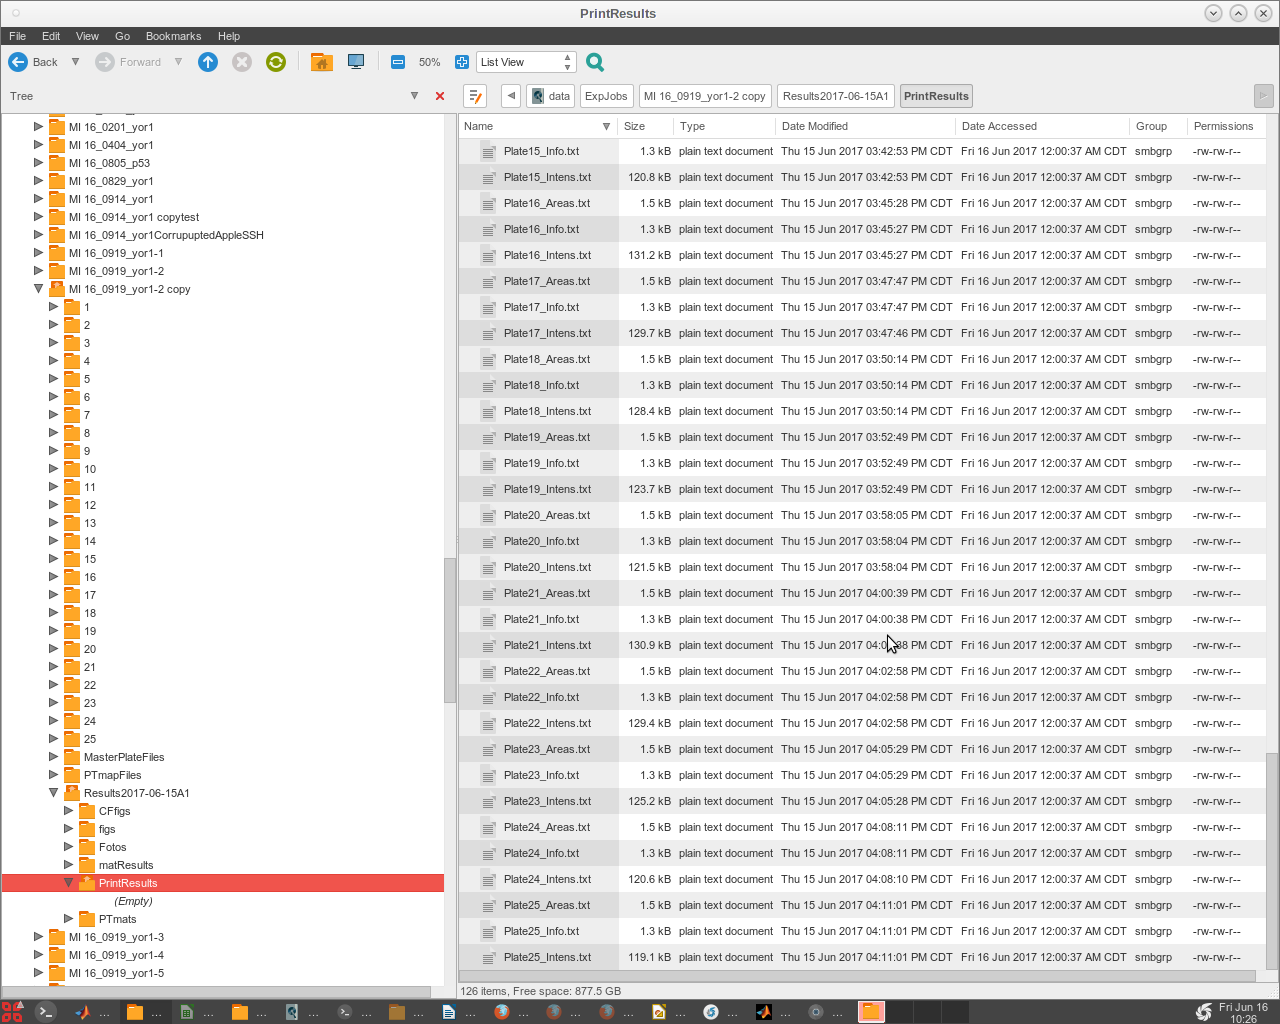Viewport: 1280px width, 1024px height.
Task: Sort by Date Modified column header
Action: [814, 126]
